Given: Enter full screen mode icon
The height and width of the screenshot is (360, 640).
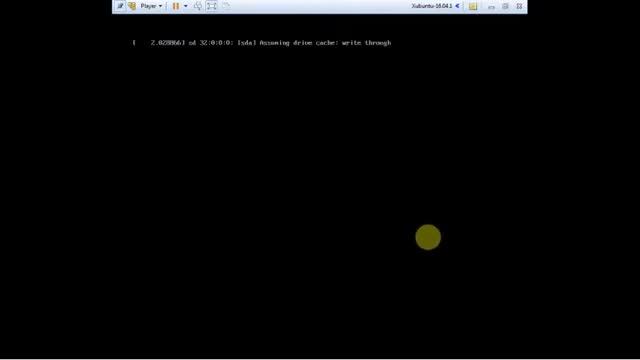Looking at the screenshot, I should click(x=211, y=6).
